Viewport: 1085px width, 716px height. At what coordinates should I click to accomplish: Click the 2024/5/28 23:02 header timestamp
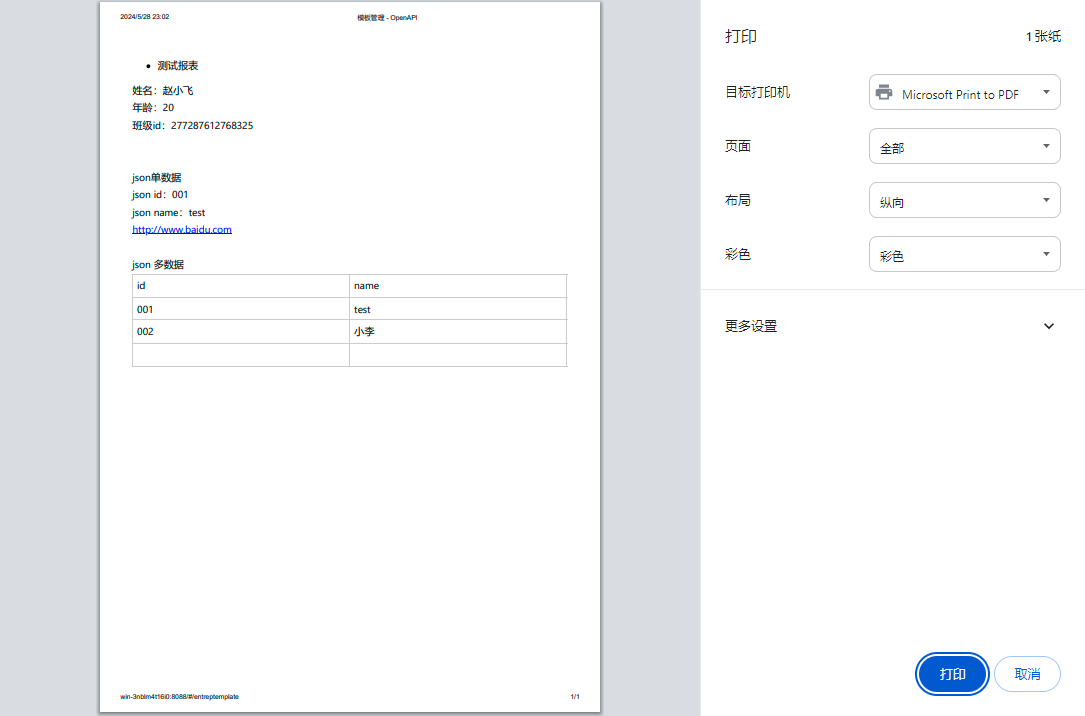pos(145,17)
